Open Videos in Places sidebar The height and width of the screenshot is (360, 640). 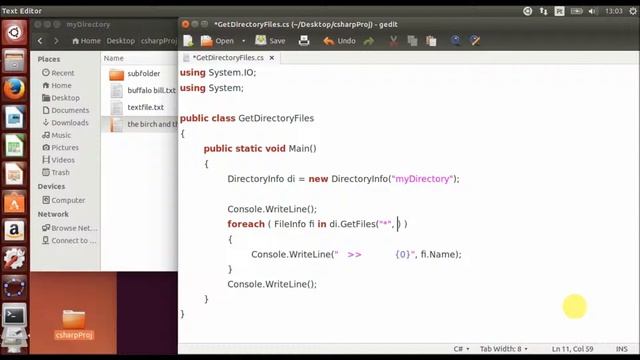click(x=58, y=160)
